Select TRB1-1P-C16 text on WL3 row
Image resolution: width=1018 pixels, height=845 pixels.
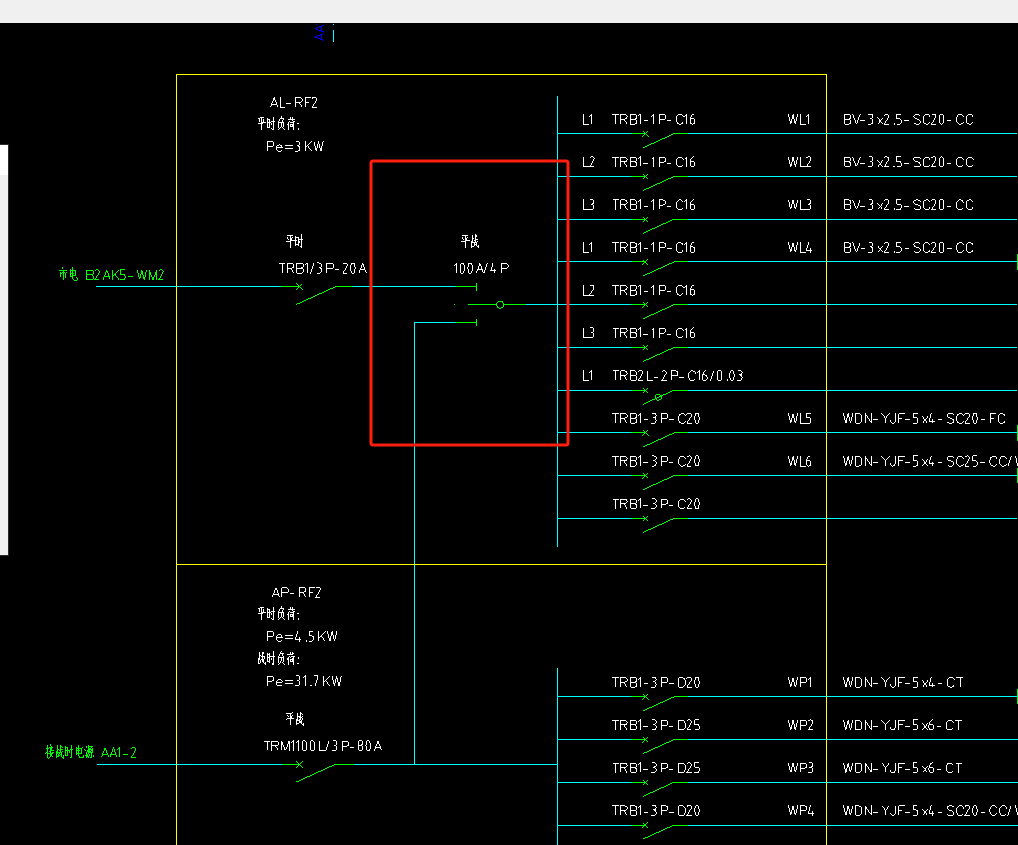[654, 205]
